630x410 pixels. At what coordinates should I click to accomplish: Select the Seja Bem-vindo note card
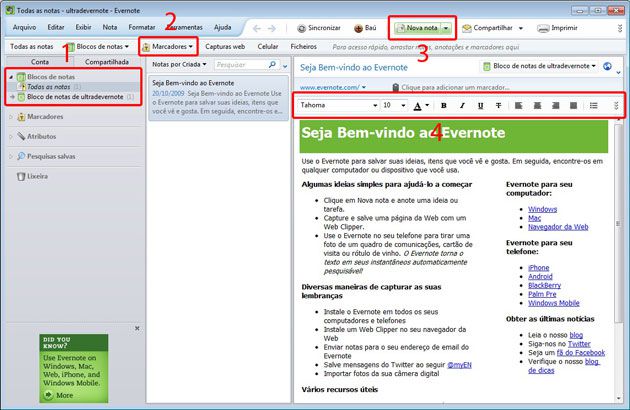coord(219,97)
